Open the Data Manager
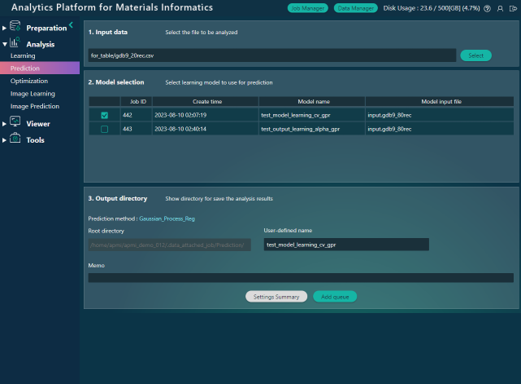Screen dimensions: 521x384 356,8
